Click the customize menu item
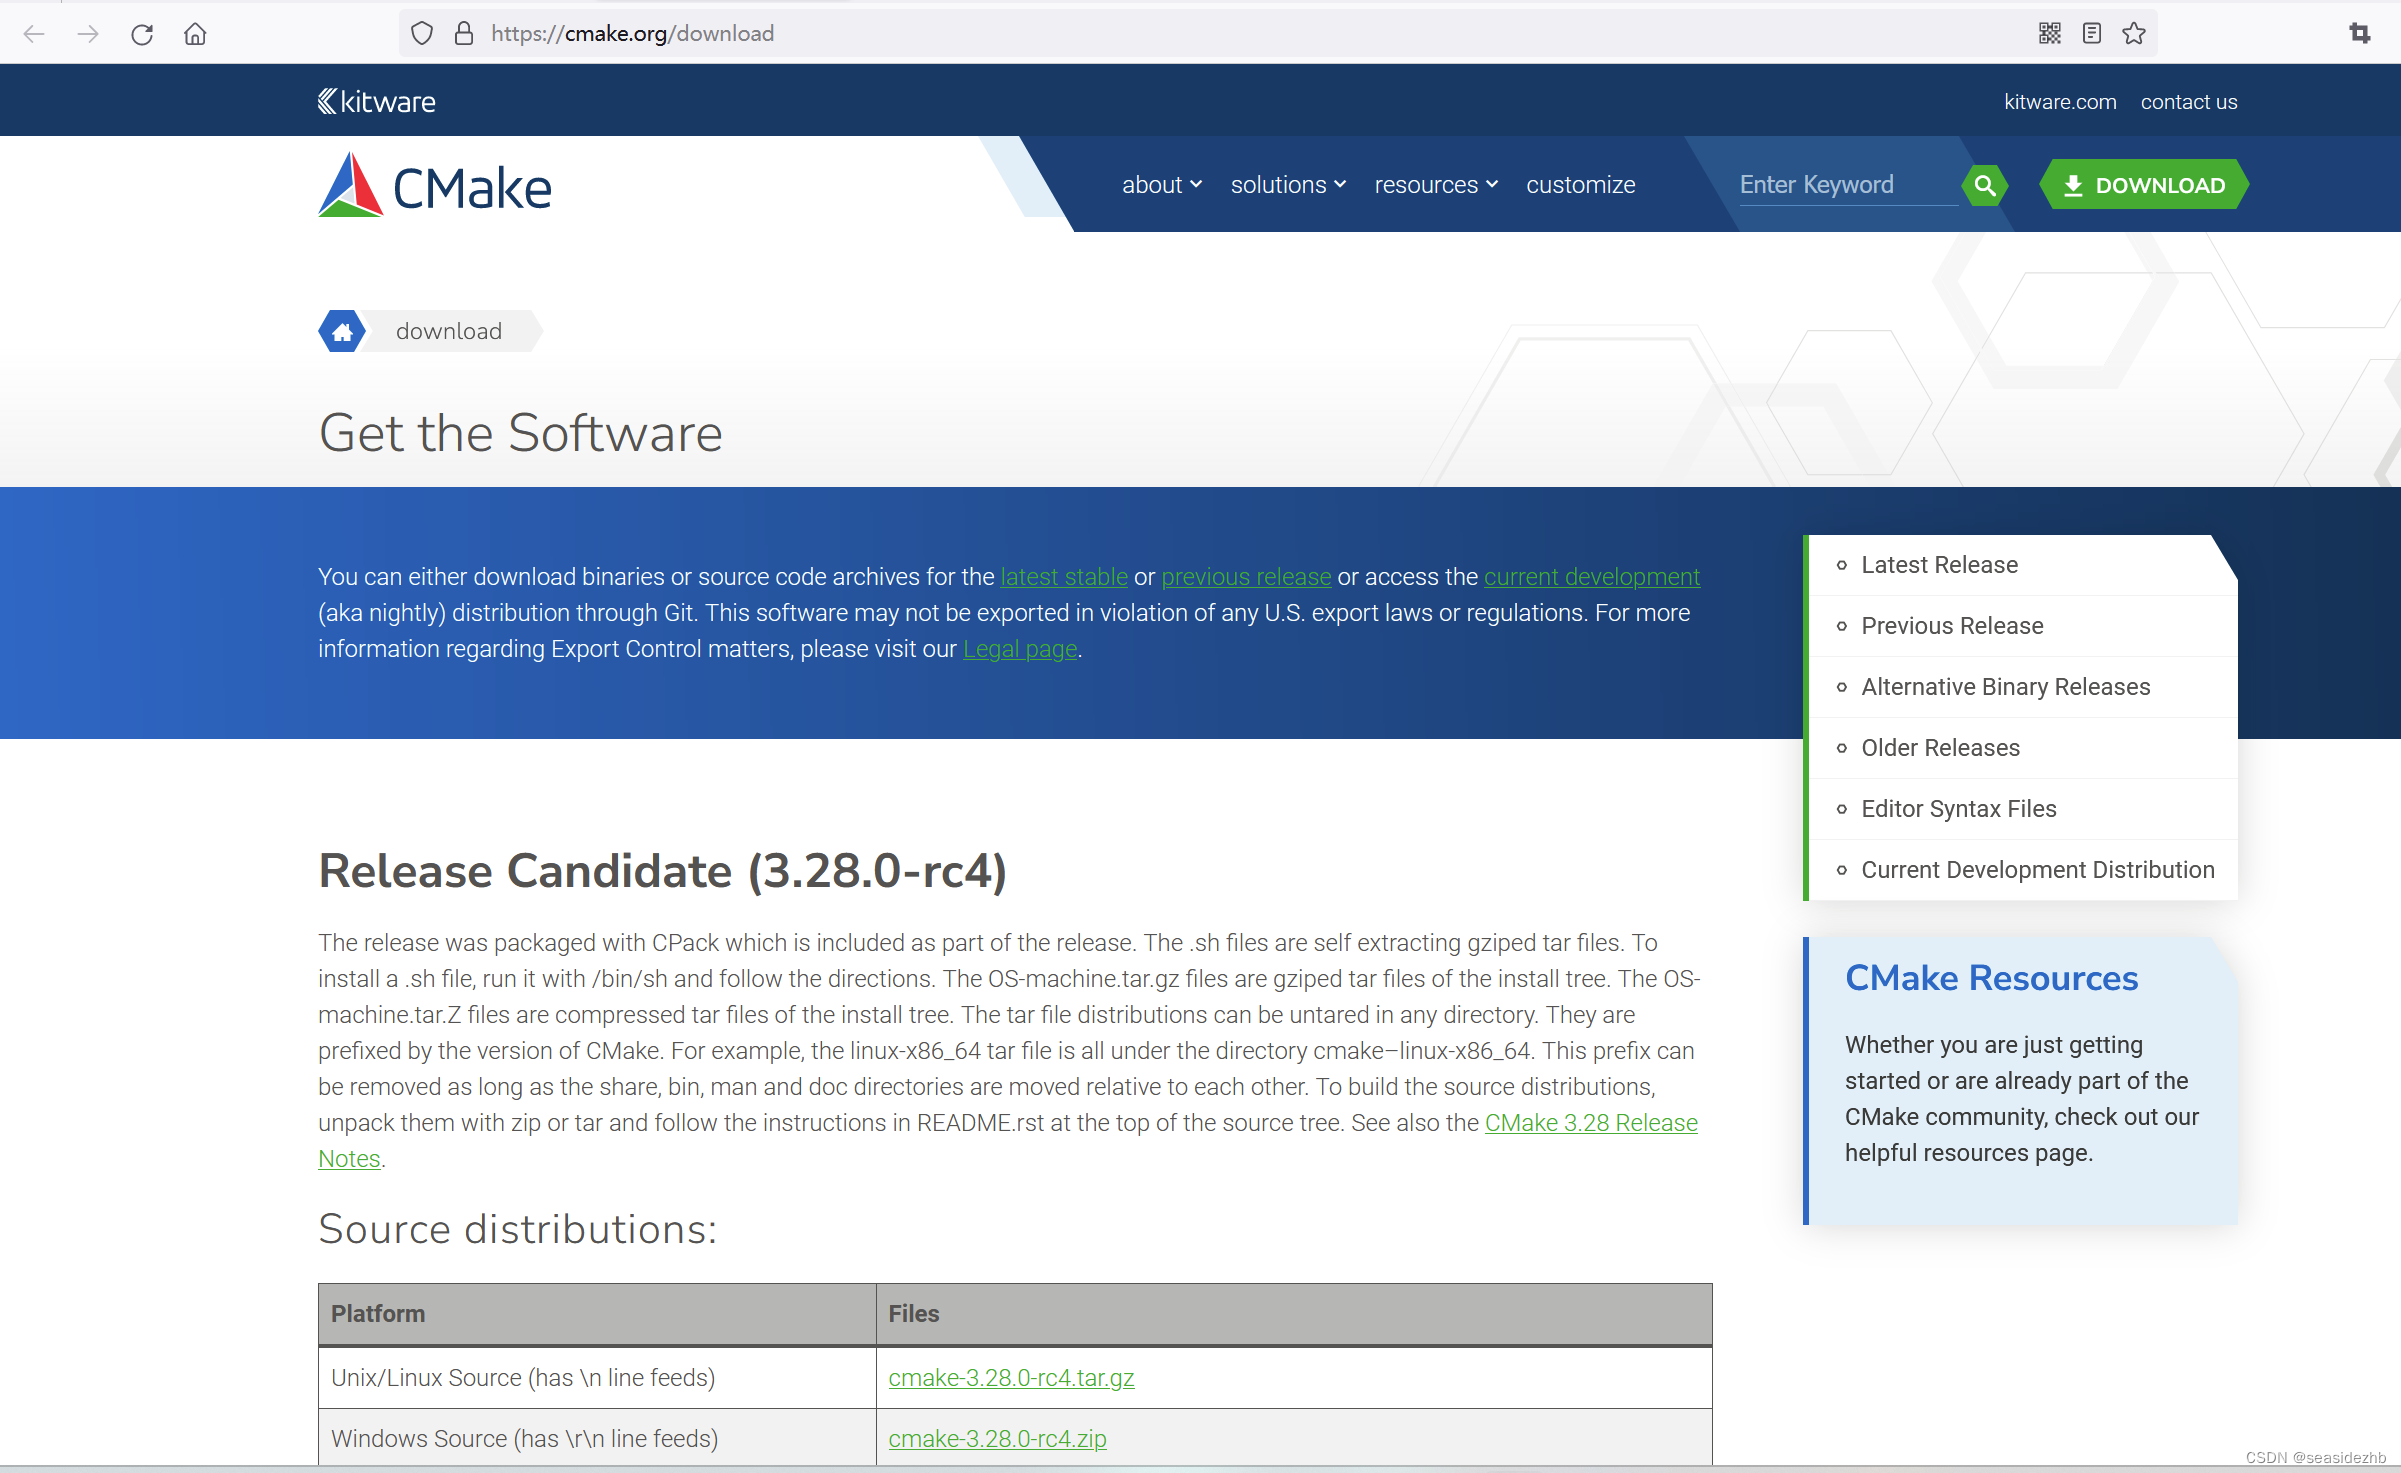This screenshot has height=1473, width=2401. coord(1580,185)
